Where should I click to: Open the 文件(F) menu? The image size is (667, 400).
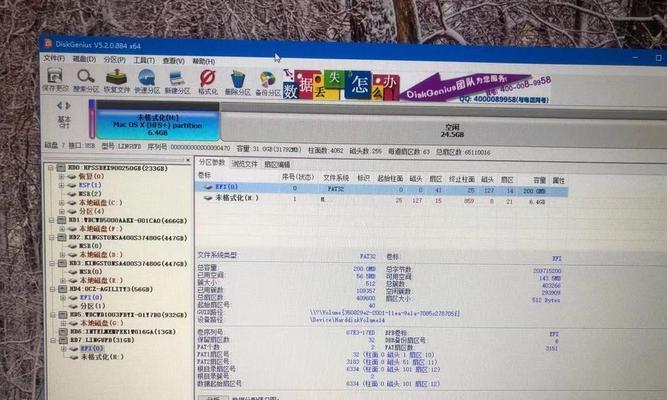click(54, 58)
